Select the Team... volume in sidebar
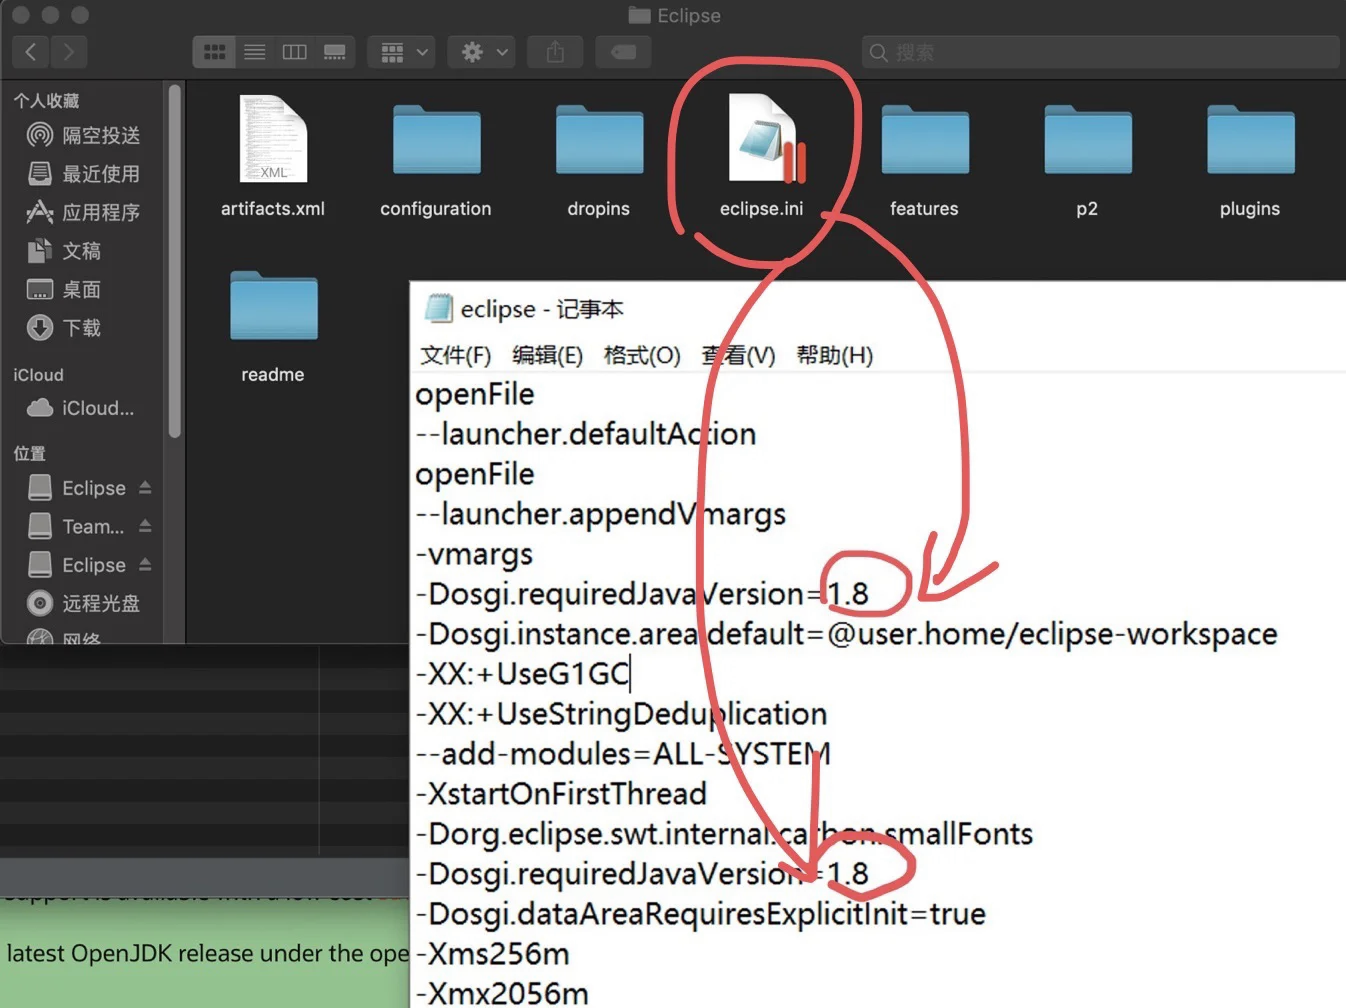Image resolution: width=1346 pixels, height=1008 pixels. [x=78, y=526]
